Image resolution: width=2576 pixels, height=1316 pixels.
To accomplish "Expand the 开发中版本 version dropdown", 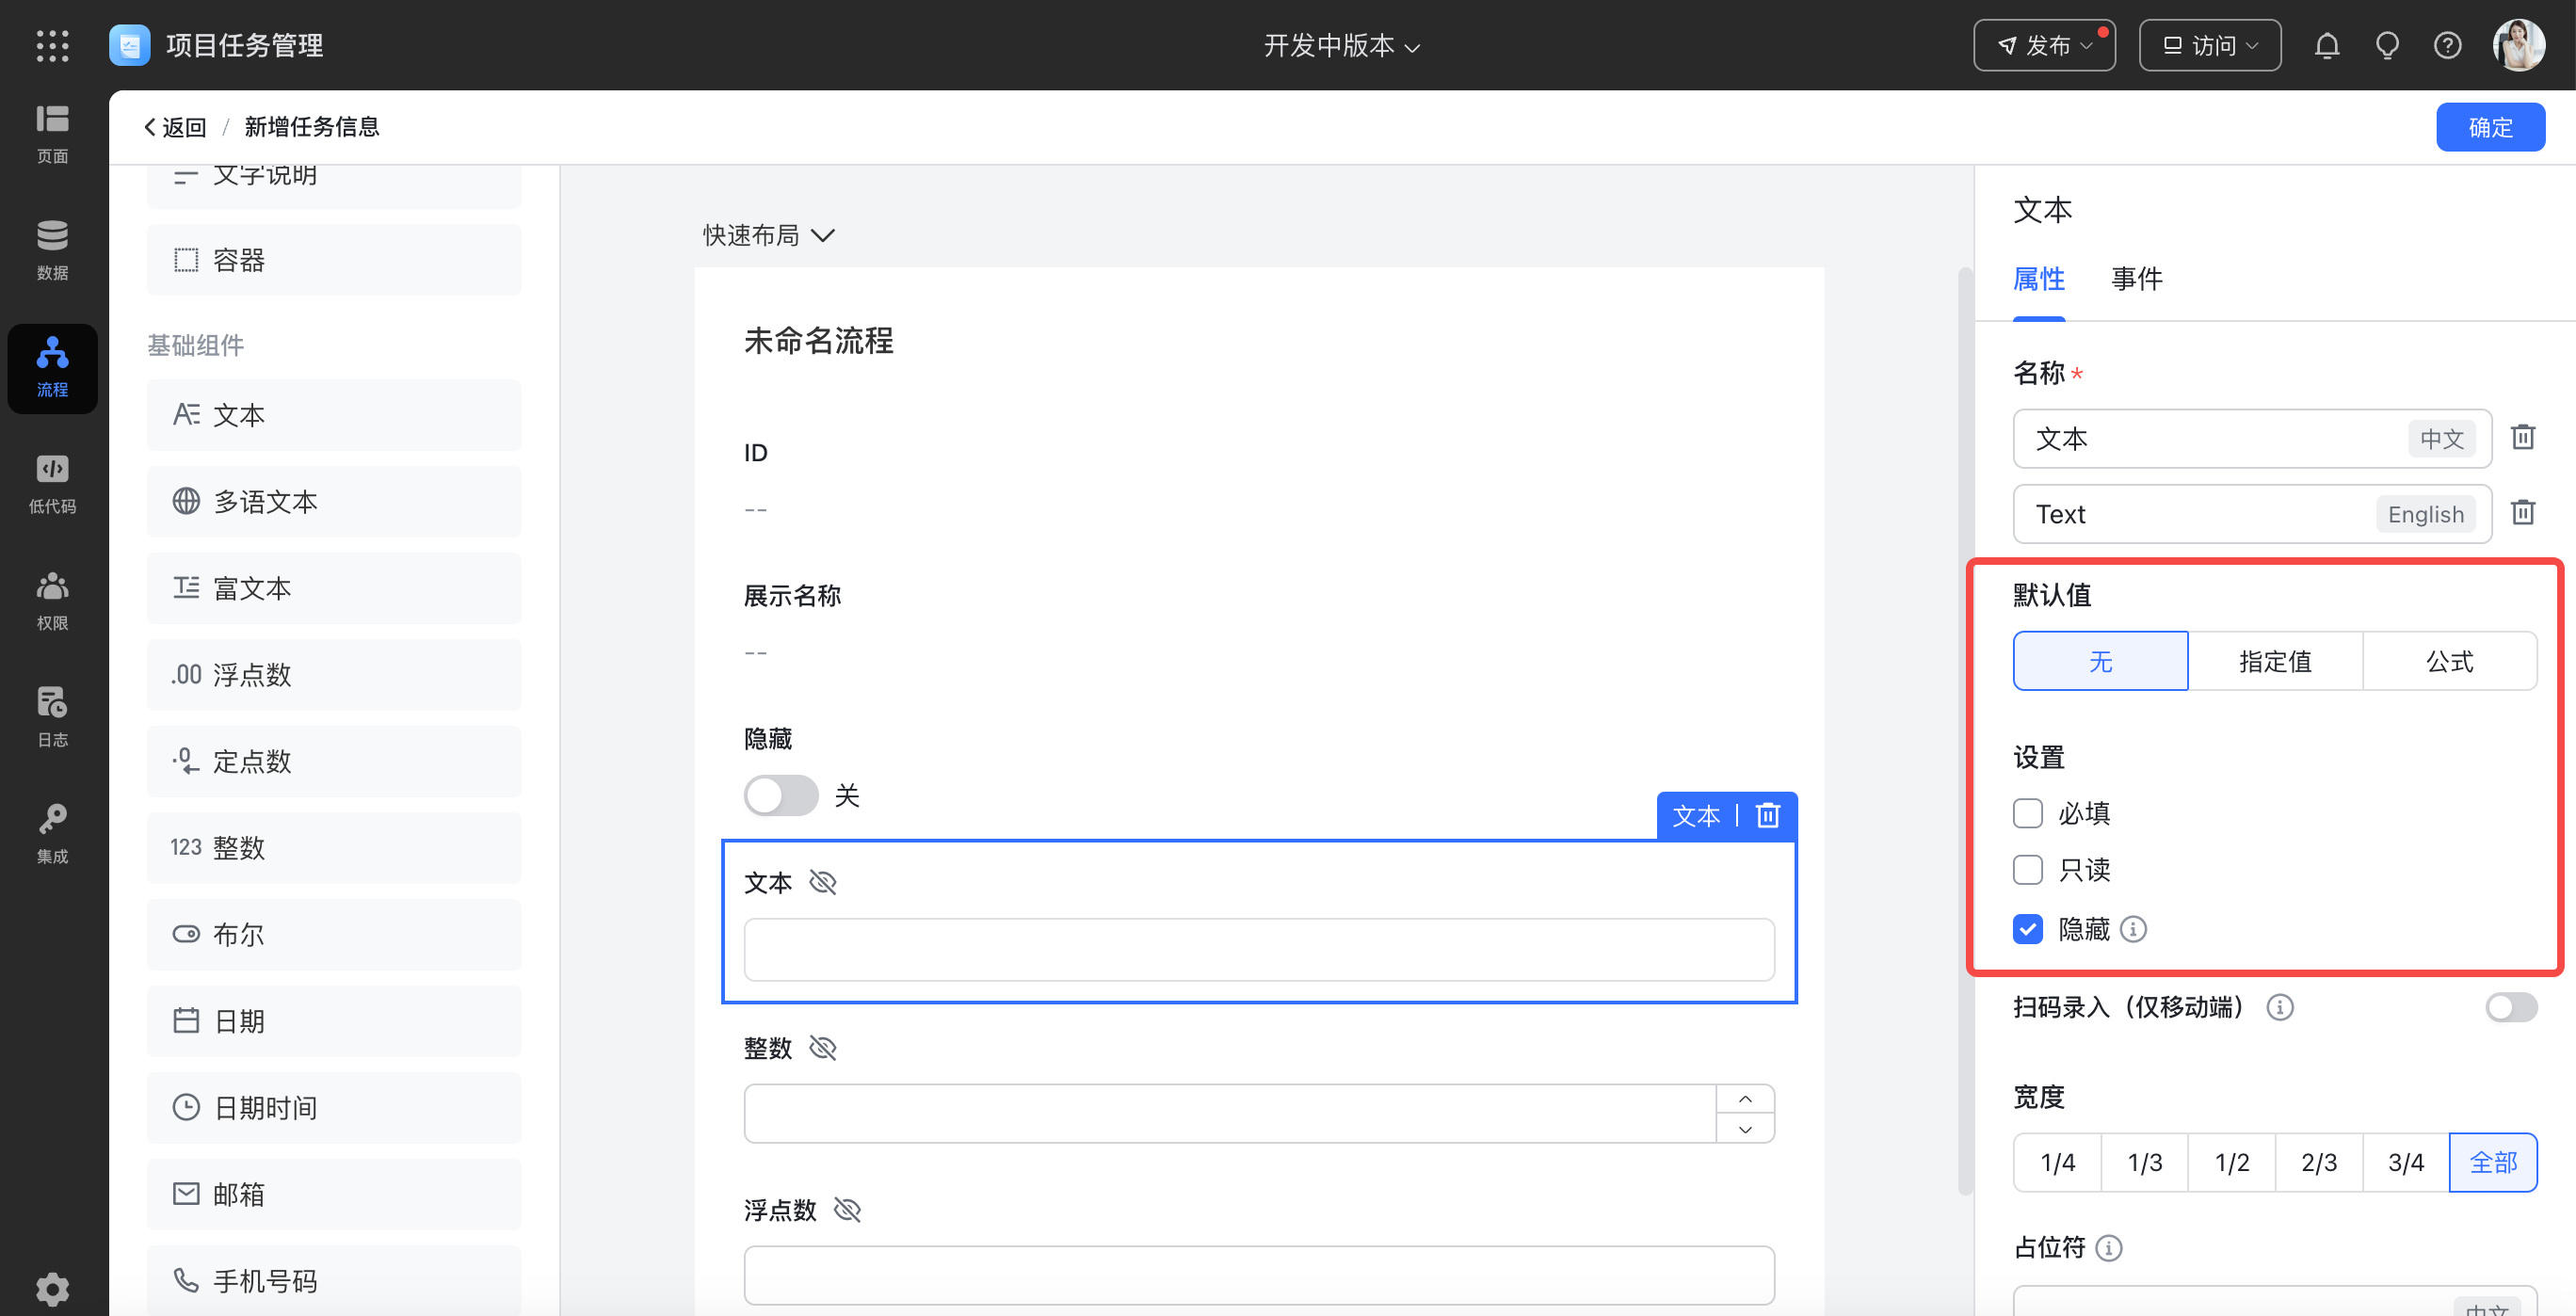I will [x=1341, y=46].
